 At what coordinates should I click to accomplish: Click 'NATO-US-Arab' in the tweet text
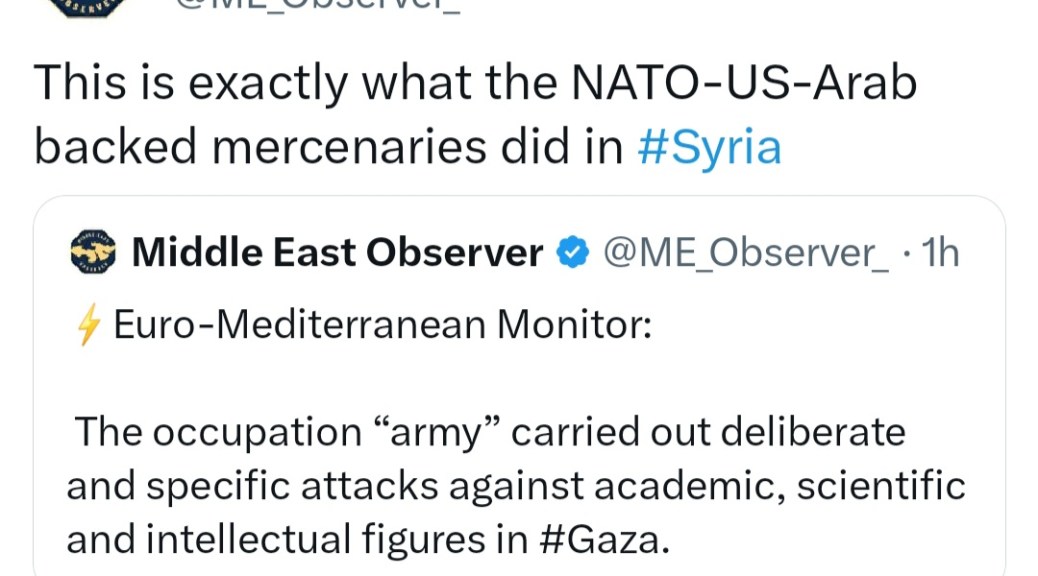[x=742, y=85]
